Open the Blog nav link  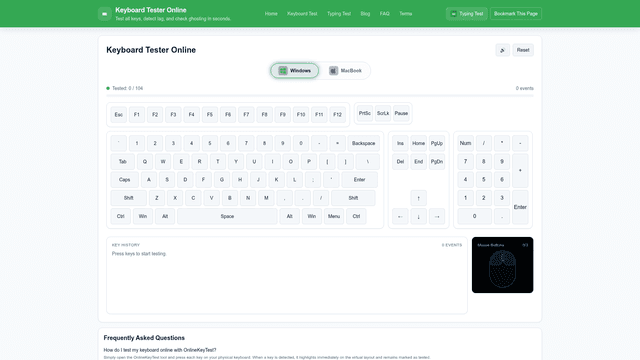(x=365, y=14)
